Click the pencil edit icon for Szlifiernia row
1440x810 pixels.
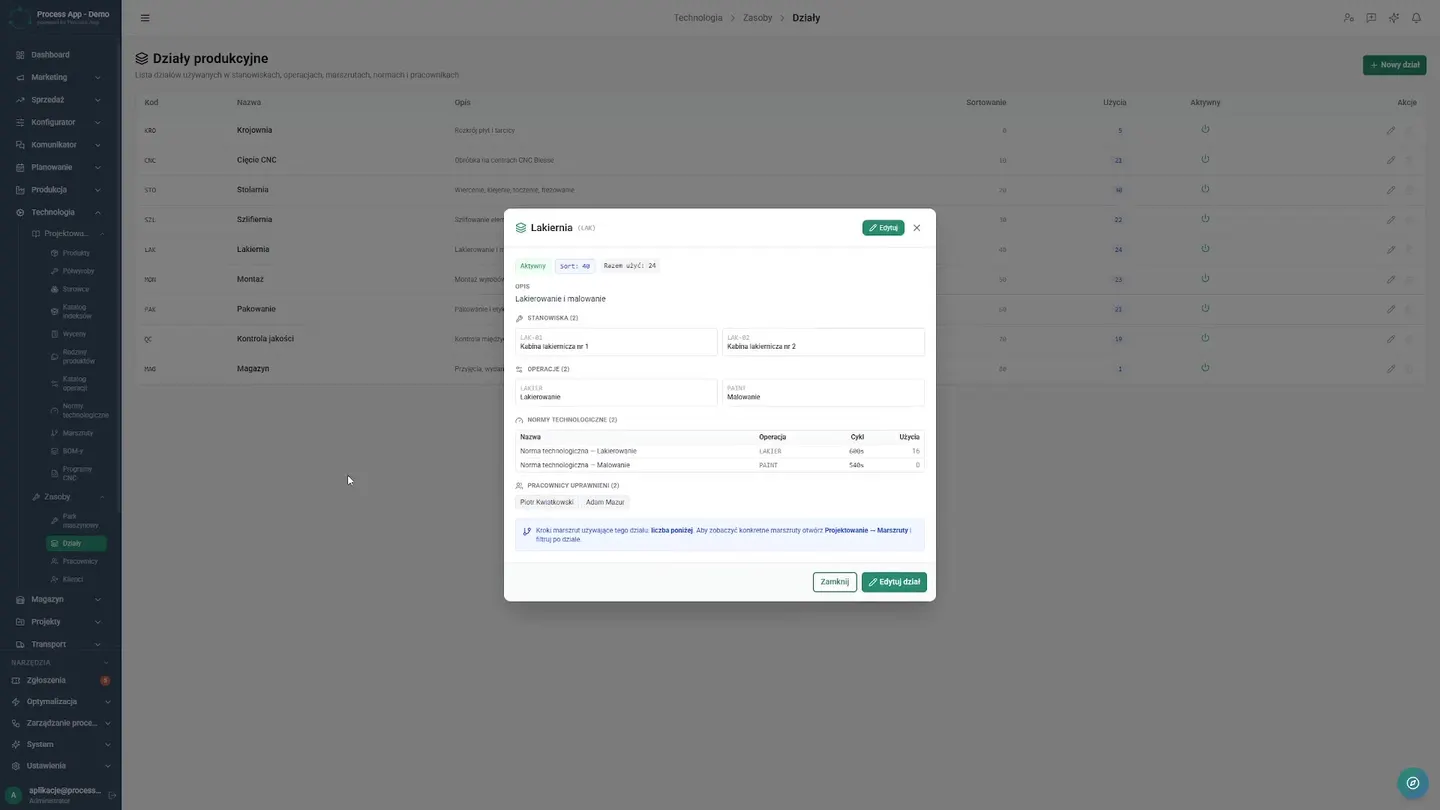1391,219
